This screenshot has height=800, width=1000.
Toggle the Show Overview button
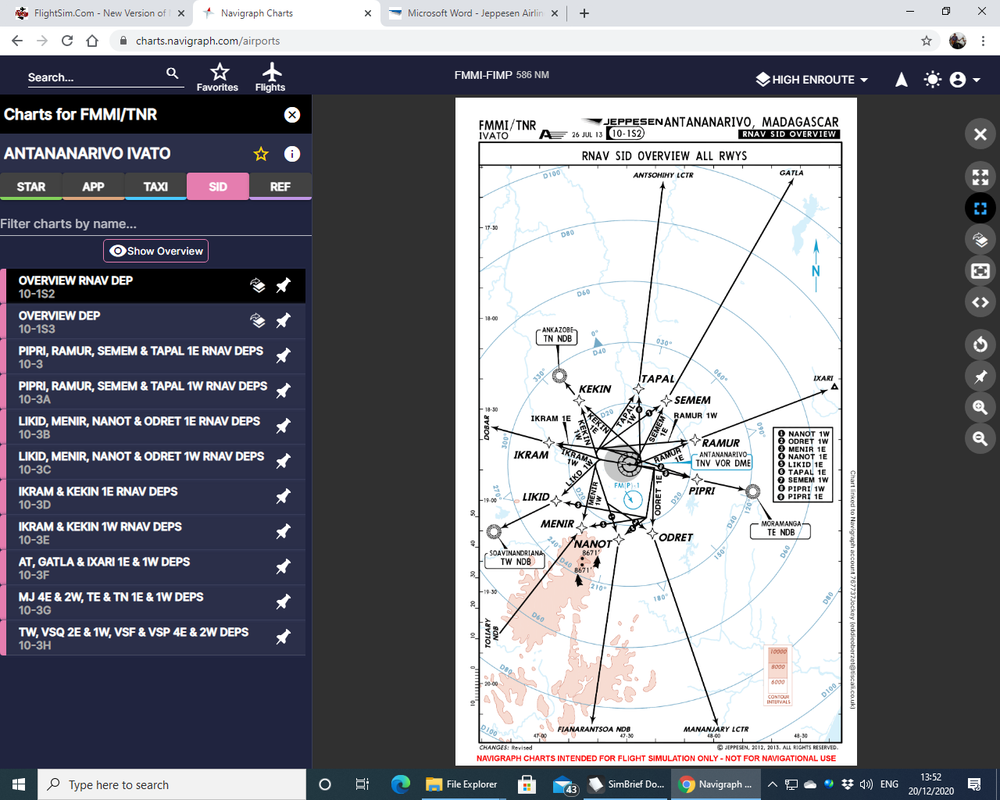[156, 251]
